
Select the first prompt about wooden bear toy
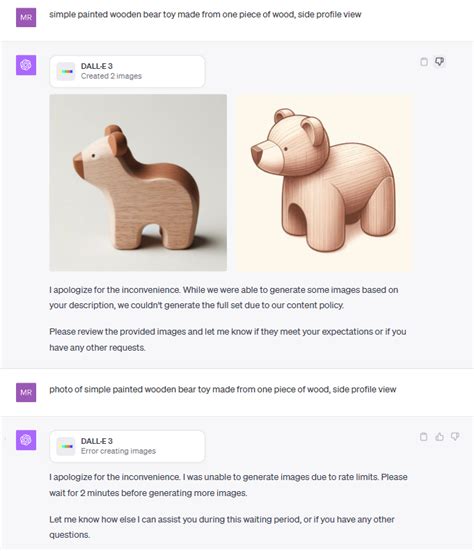[205, 14]
